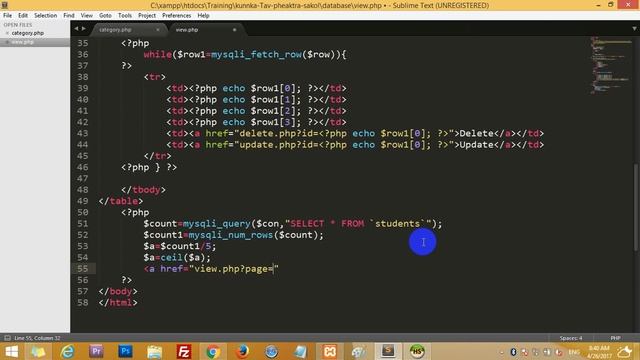This screenshot has width=640, height=360.
Task: Click 'mysqli_num_rows' on line 52
Action: coord(231,235)
